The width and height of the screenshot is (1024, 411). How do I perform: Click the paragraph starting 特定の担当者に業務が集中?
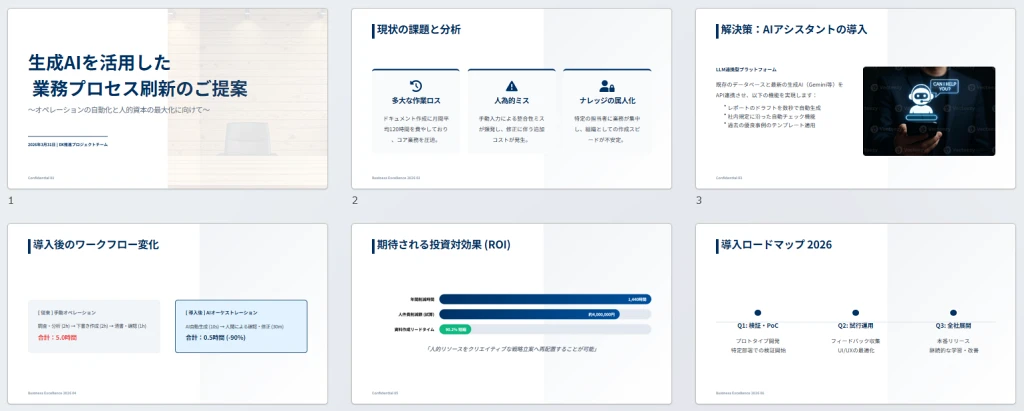[607, 129]
